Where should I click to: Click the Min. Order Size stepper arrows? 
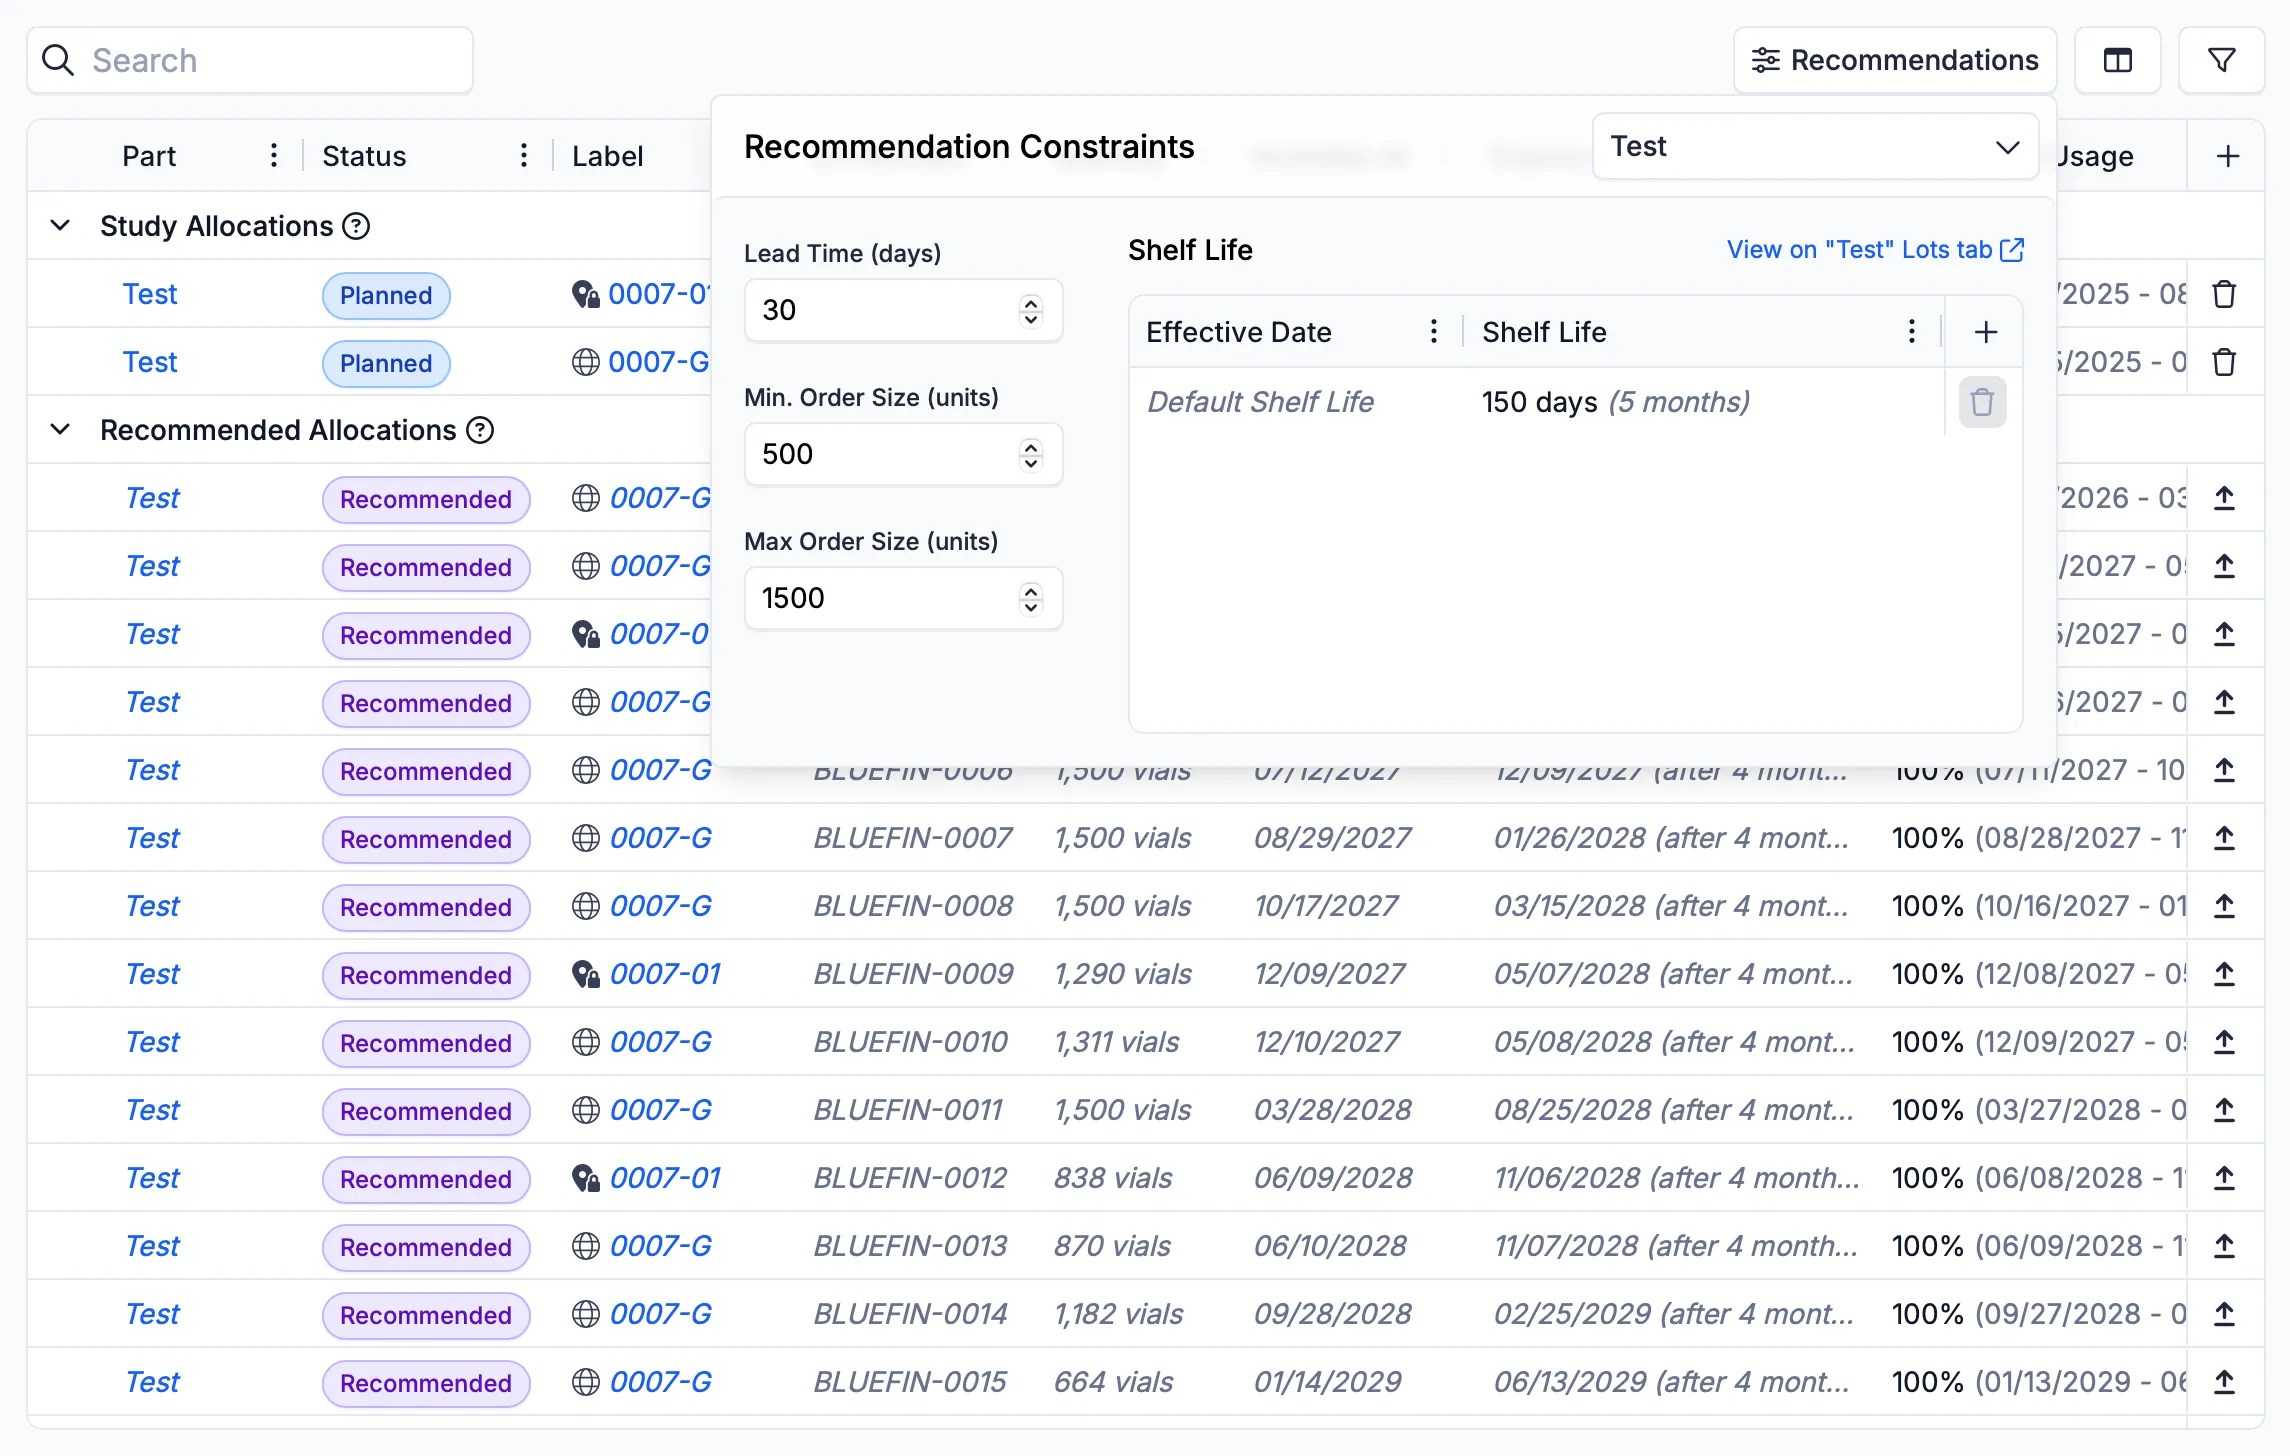(1030, 454)
